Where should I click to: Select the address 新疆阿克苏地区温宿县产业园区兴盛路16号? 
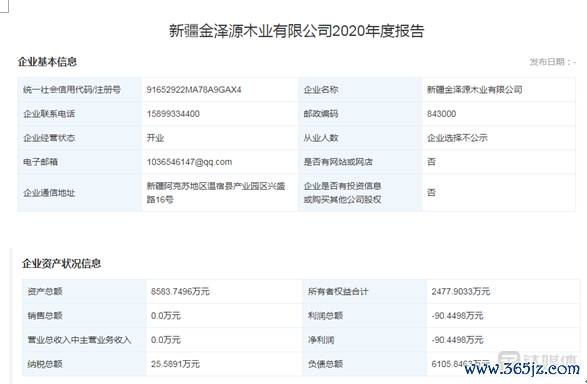[x=216, y=193]
